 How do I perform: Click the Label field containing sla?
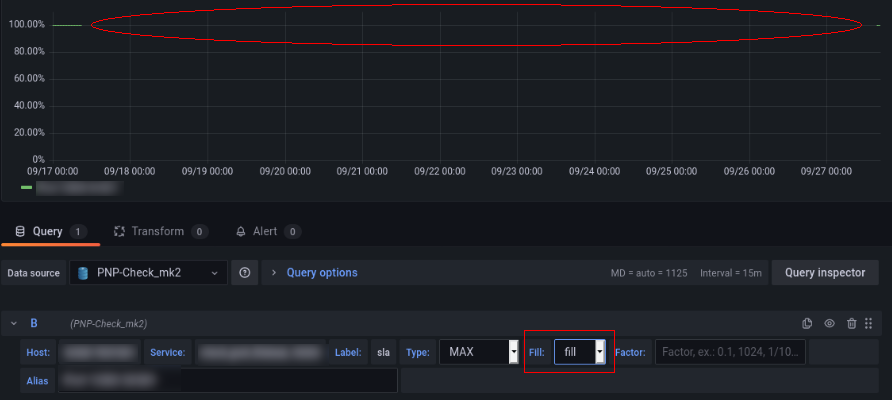(383, 352)
